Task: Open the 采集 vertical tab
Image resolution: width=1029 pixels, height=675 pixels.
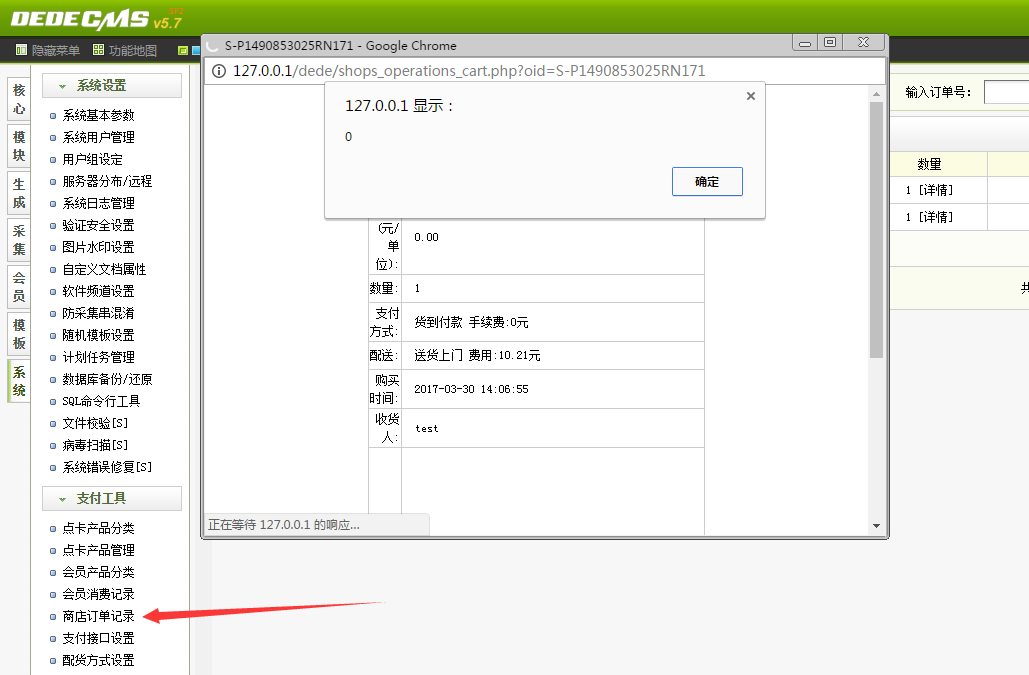Action: [x=19, y=240]
